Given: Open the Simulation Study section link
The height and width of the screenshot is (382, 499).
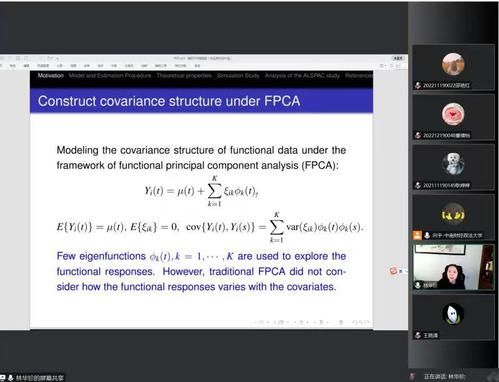Looking at the screenshot, I should pos(238,76).
